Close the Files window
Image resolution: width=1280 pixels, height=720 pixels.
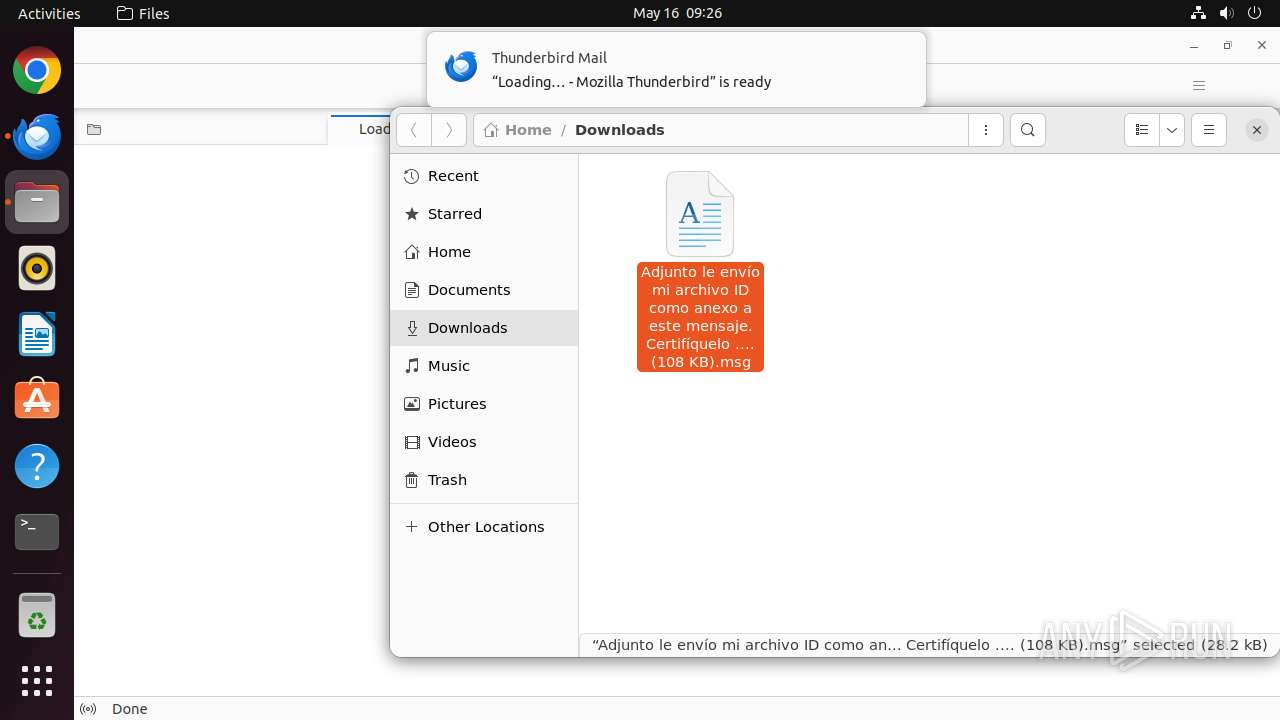(x=1257, y=130)
